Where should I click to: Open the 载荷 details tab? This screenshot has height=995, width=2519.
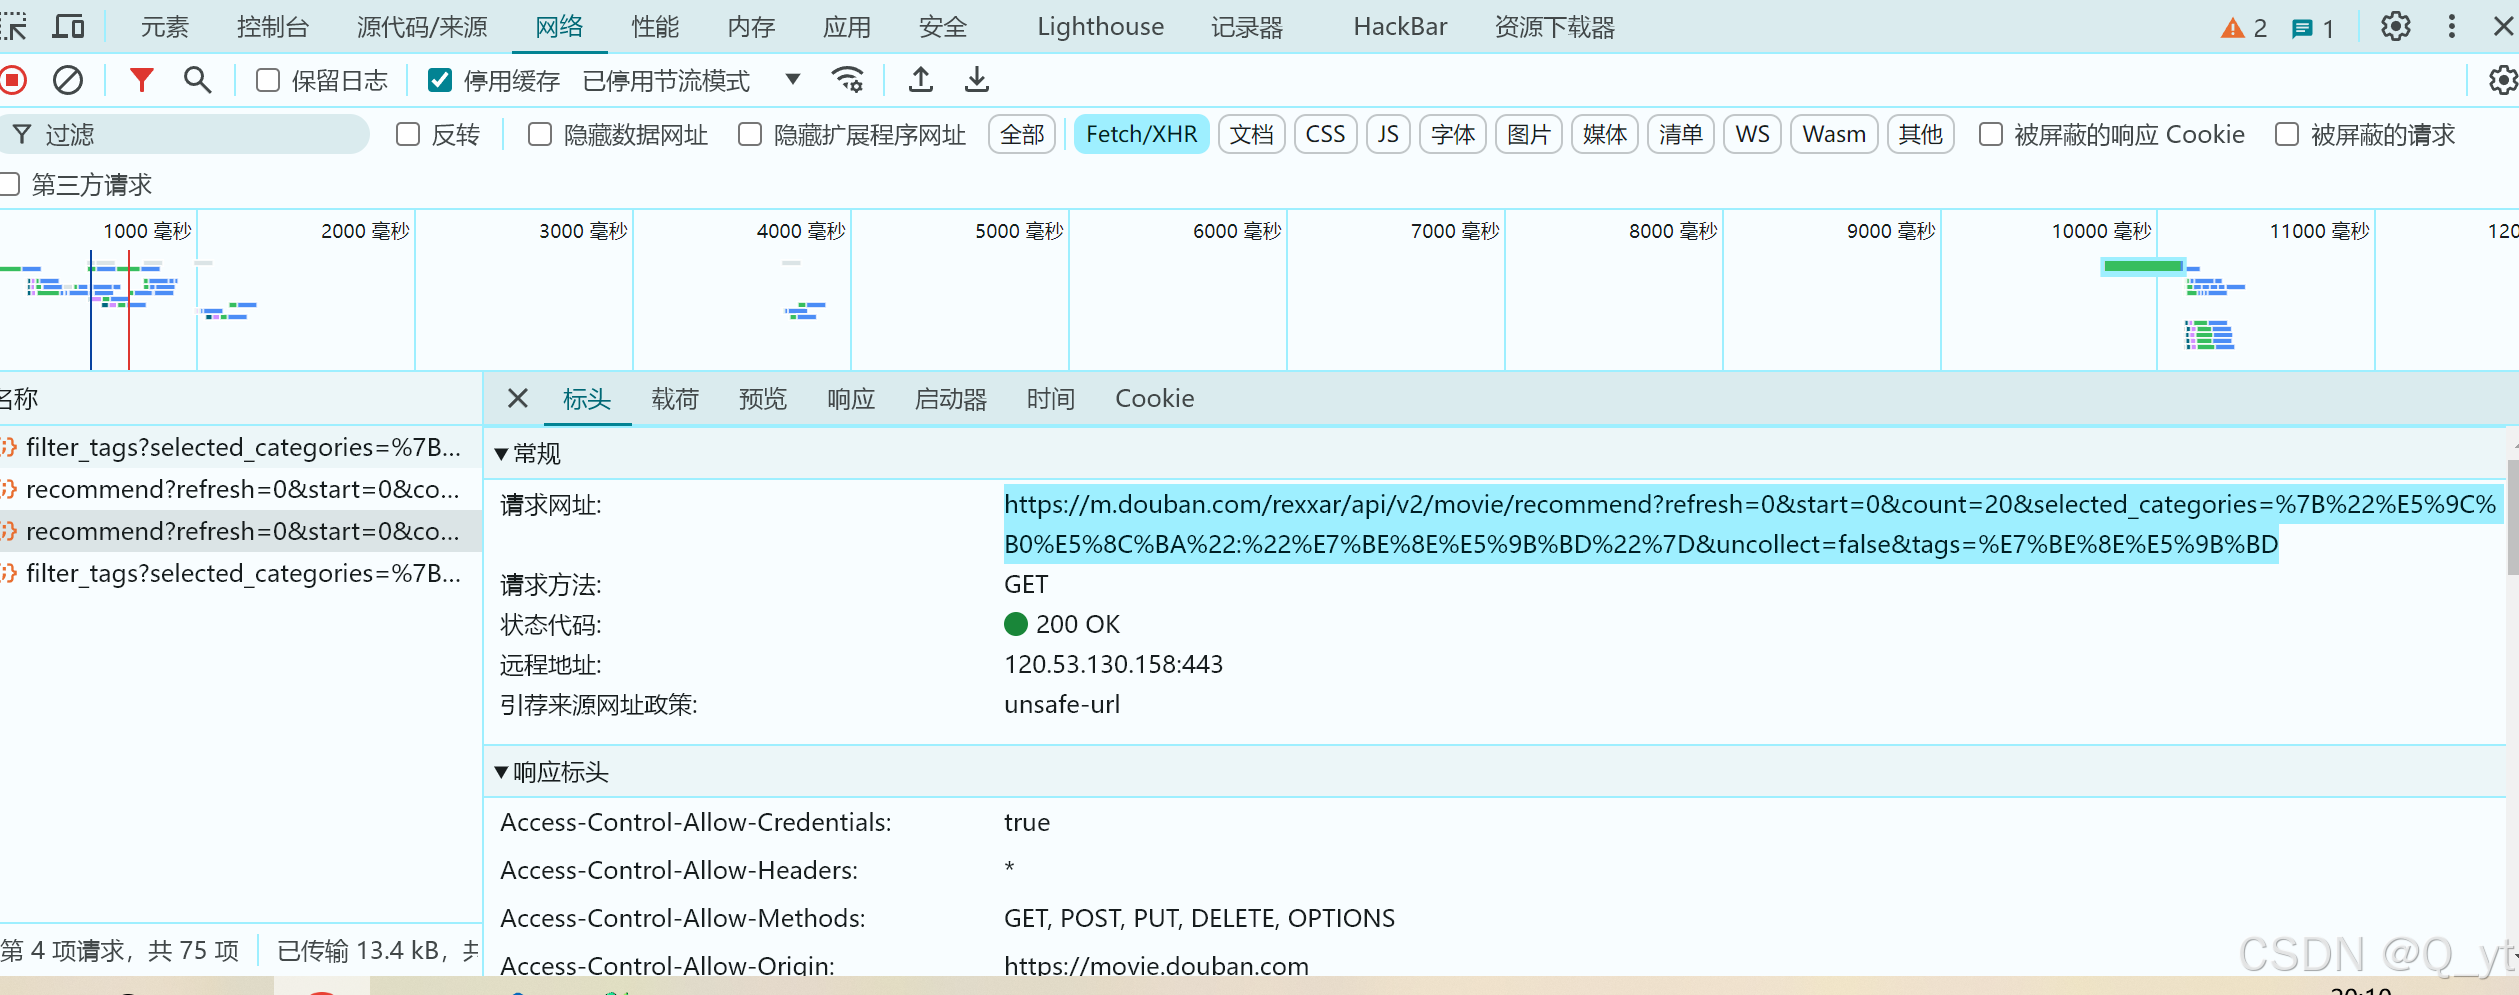(675, 399)
